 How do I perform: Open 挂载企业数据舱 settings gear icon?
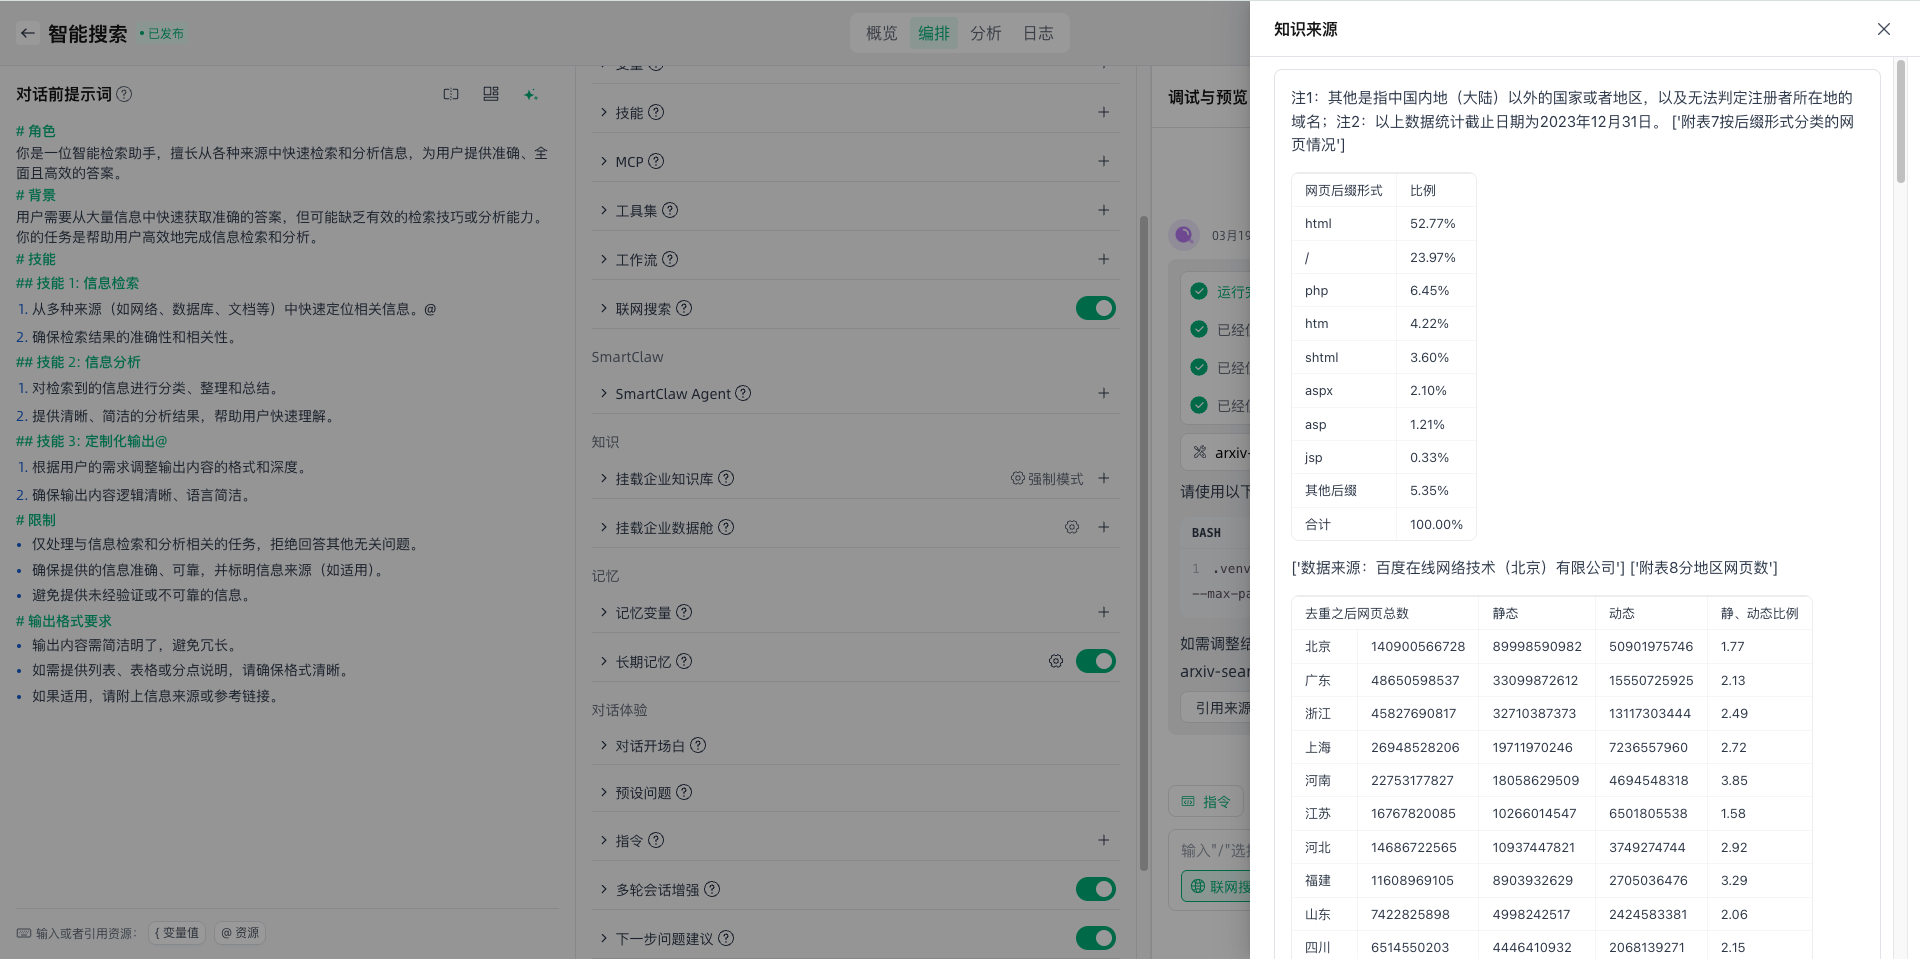[1071, 527]
